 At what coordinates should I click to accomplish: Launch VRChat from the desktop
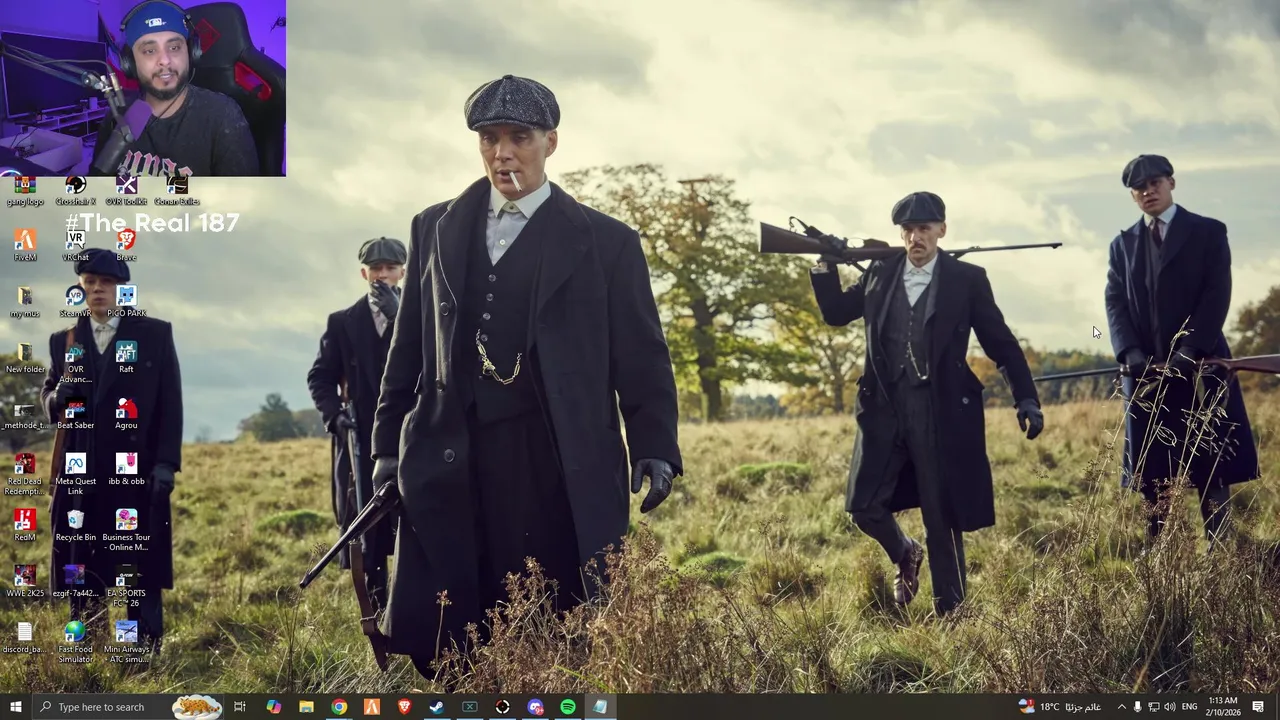point(75,245)
